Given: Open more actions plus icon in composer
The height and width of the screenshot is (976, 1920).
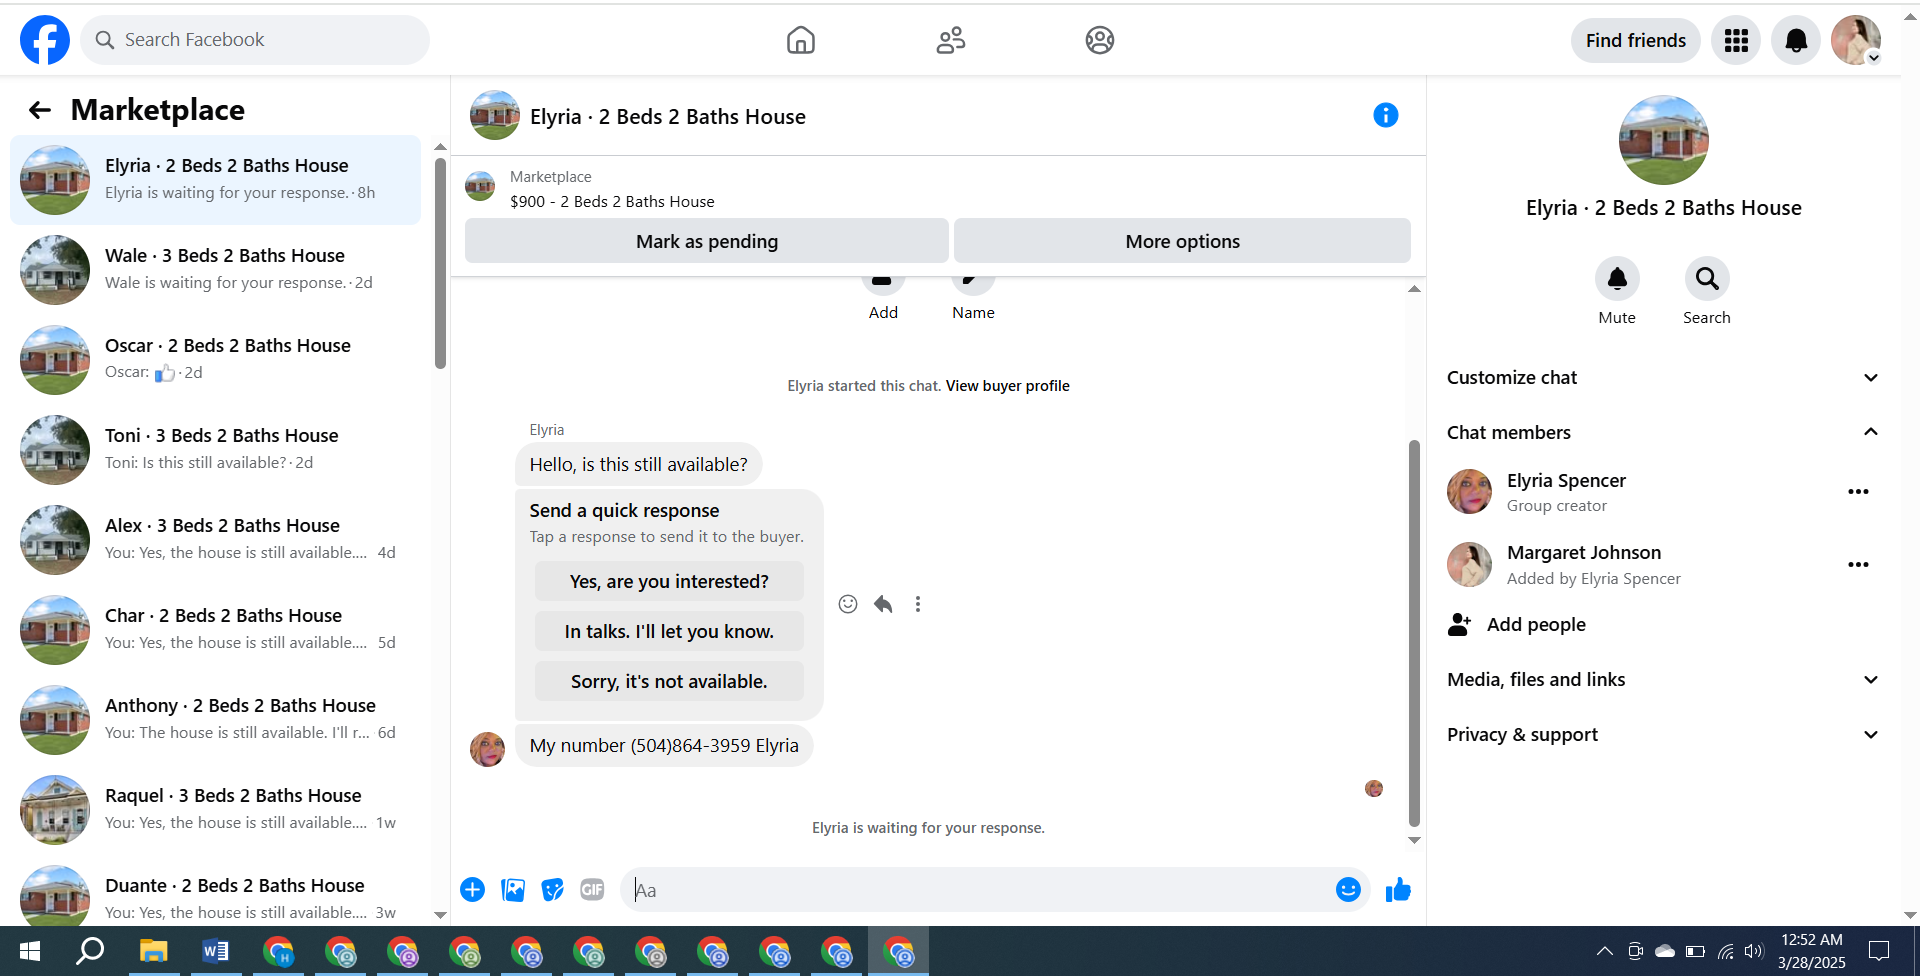Looking at the screenshot, I should (472, 890).
